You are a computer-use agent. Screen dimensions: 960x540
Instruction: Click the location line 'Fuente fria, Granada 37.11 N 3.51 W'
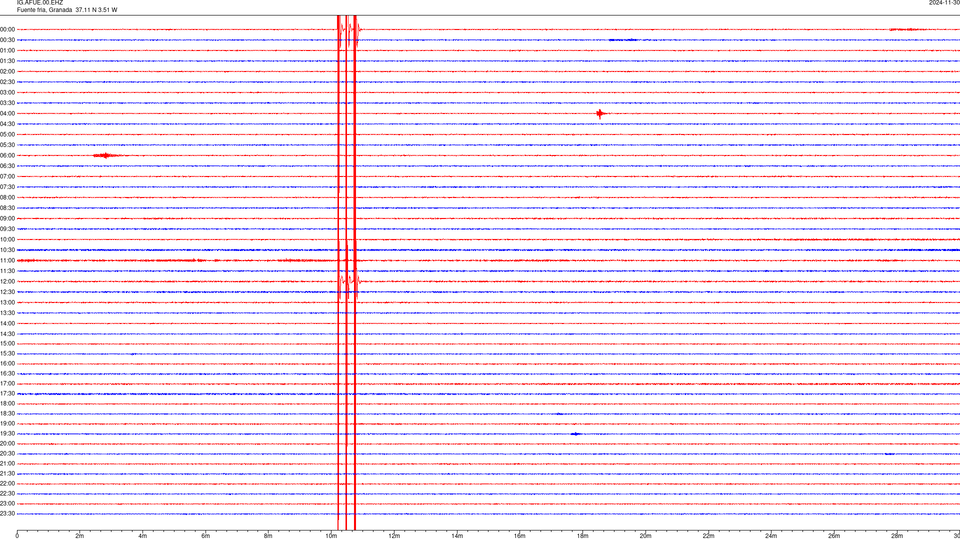(x=67, y=10)
